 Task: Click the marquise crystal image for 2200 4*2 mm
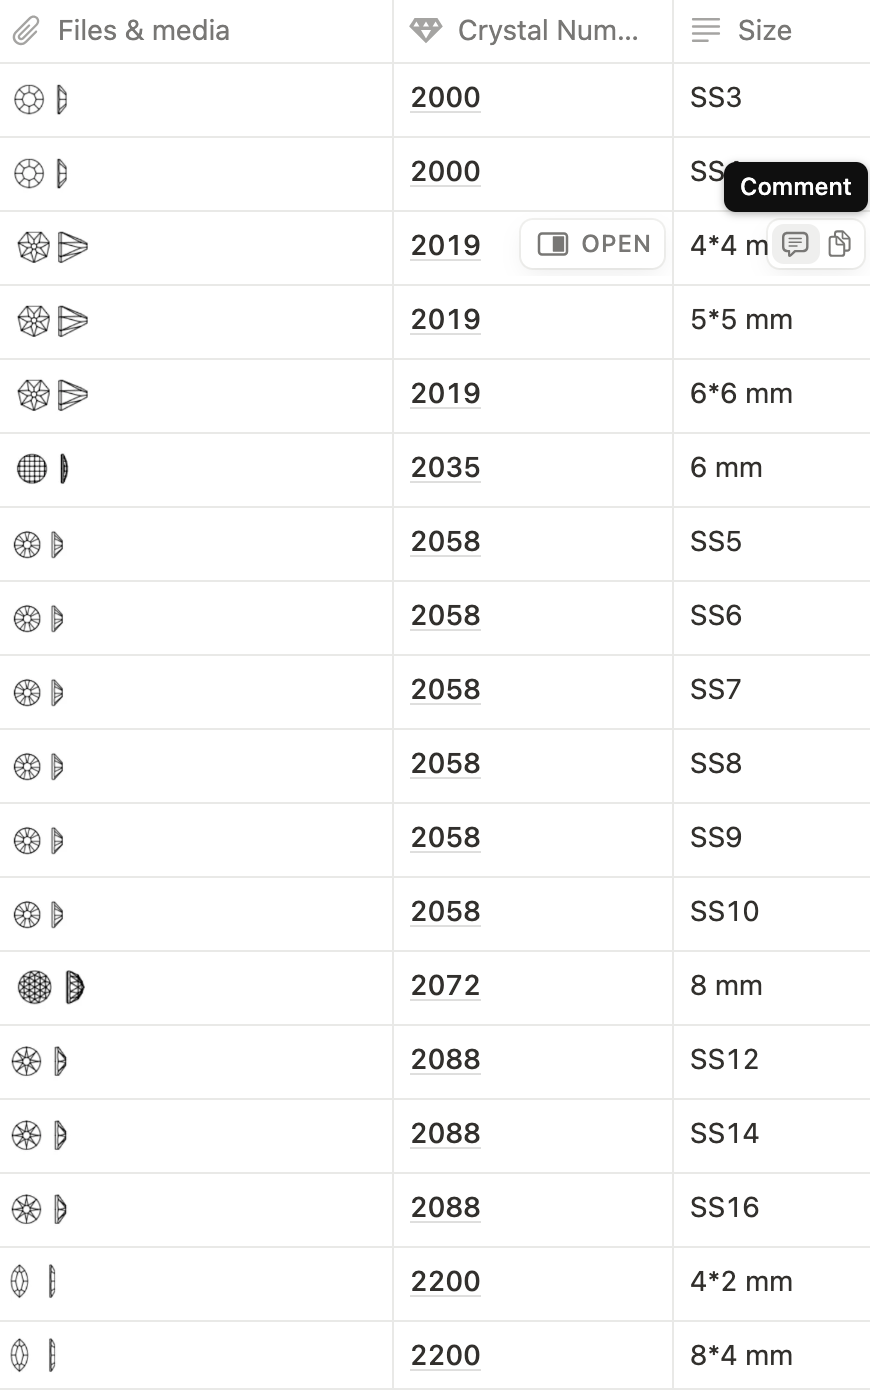(33, 1281)
